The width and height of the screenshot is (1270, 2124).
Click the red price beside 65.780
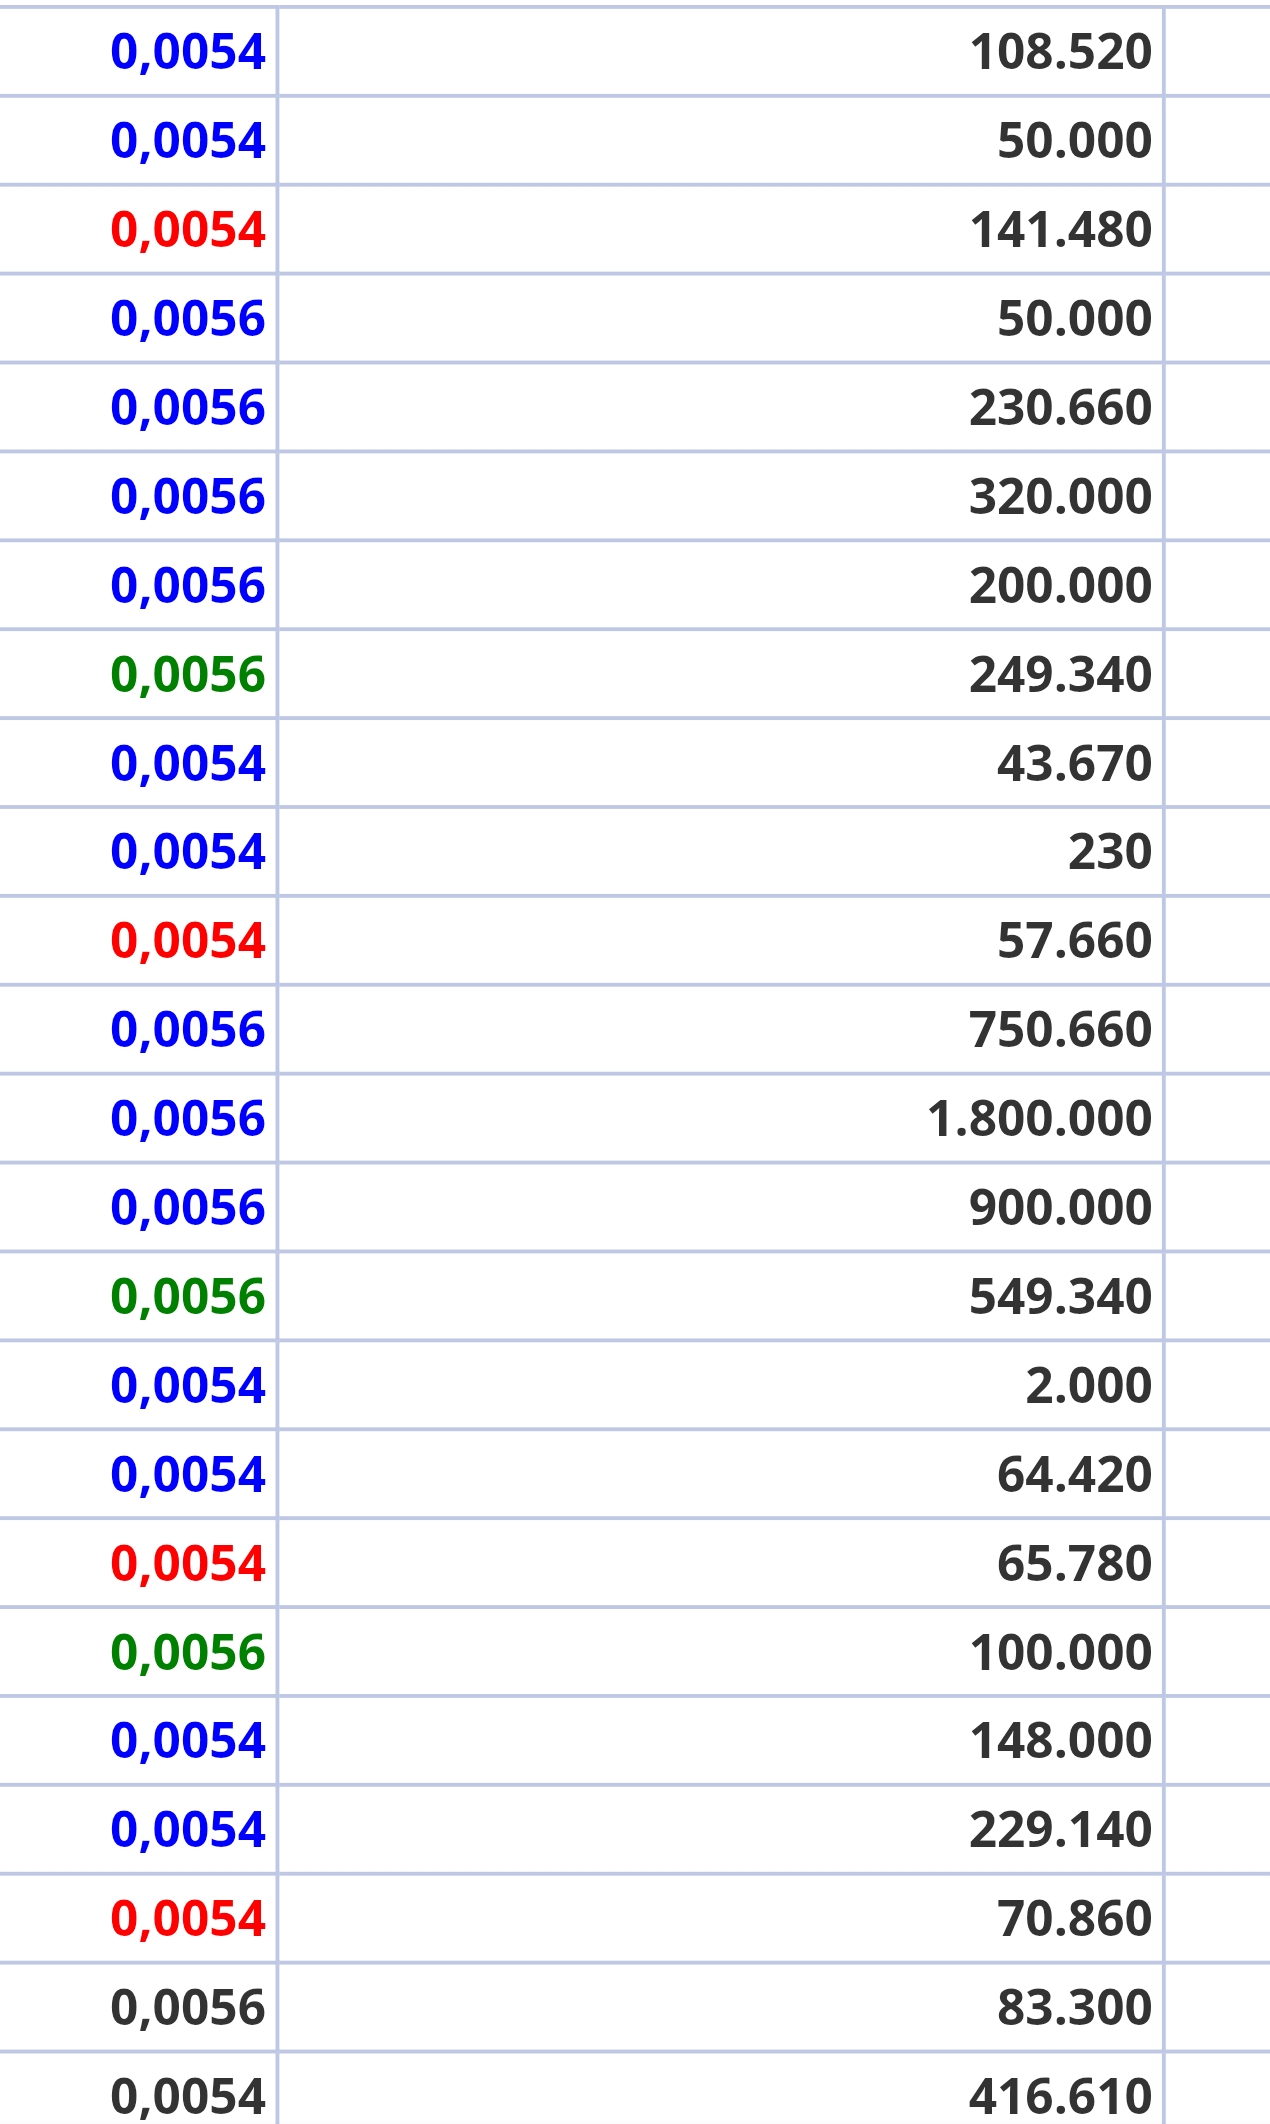click(188, 1564)
